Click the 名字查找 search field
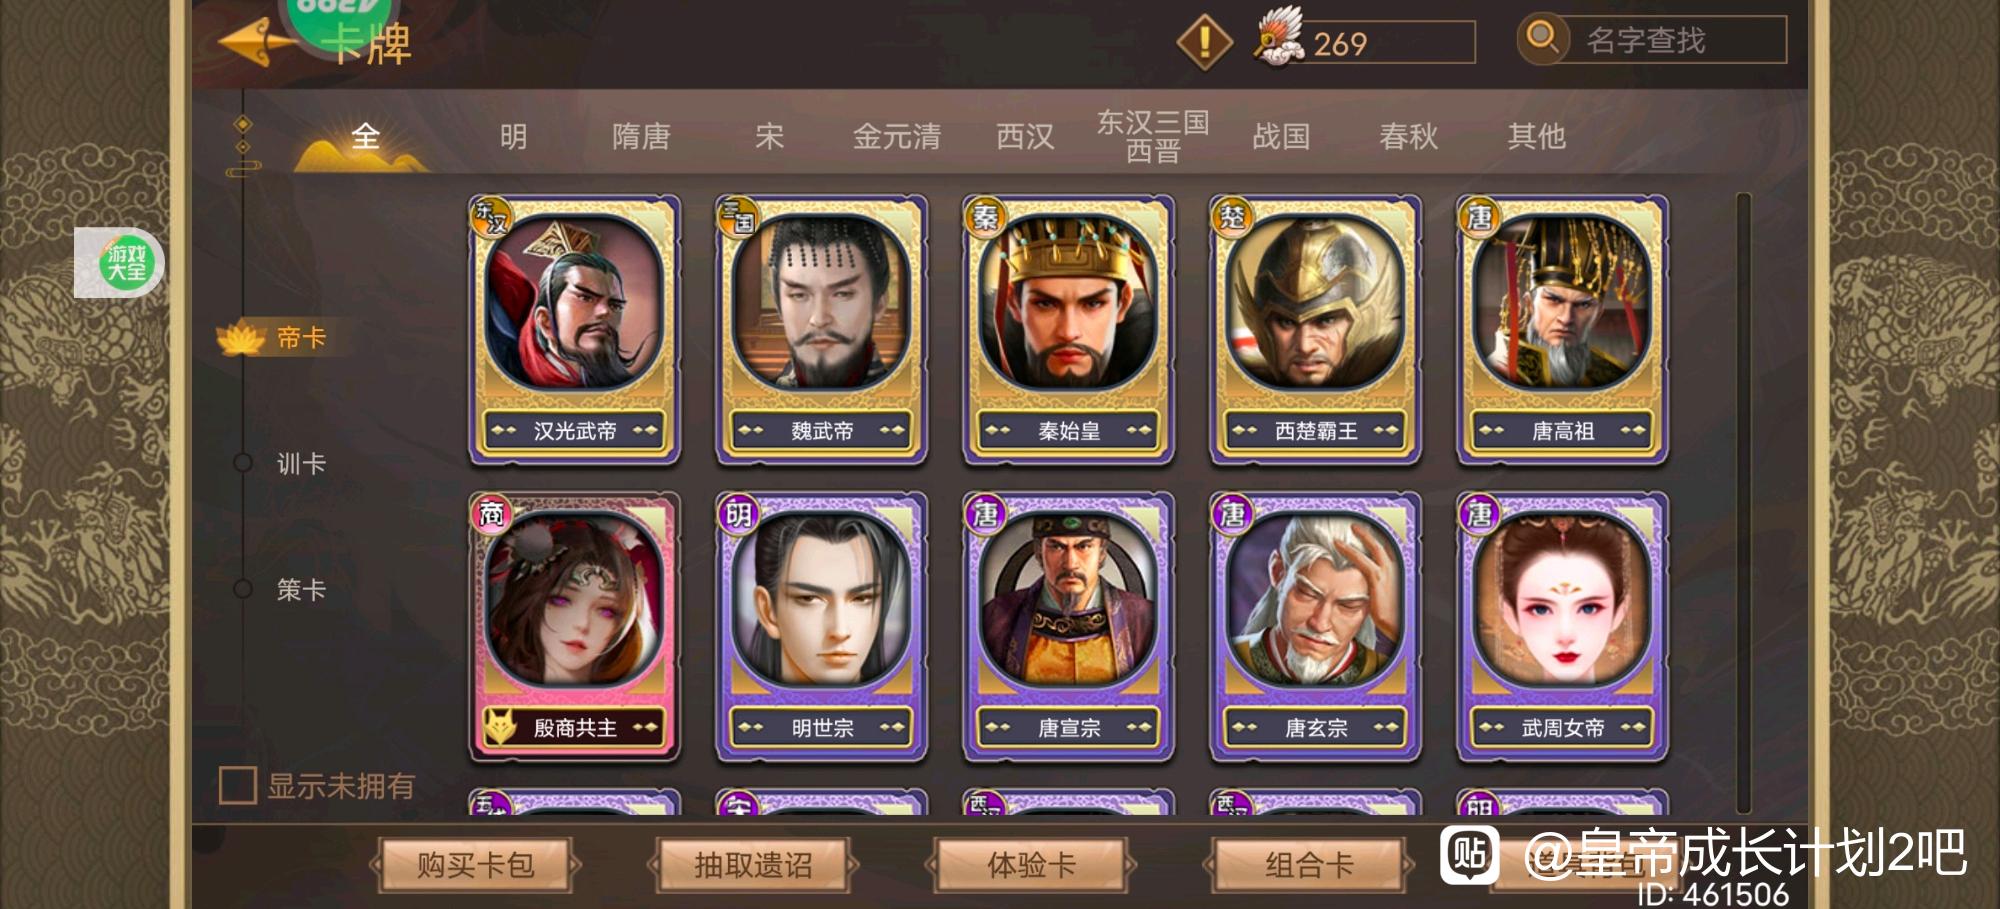 (1676, 40)
